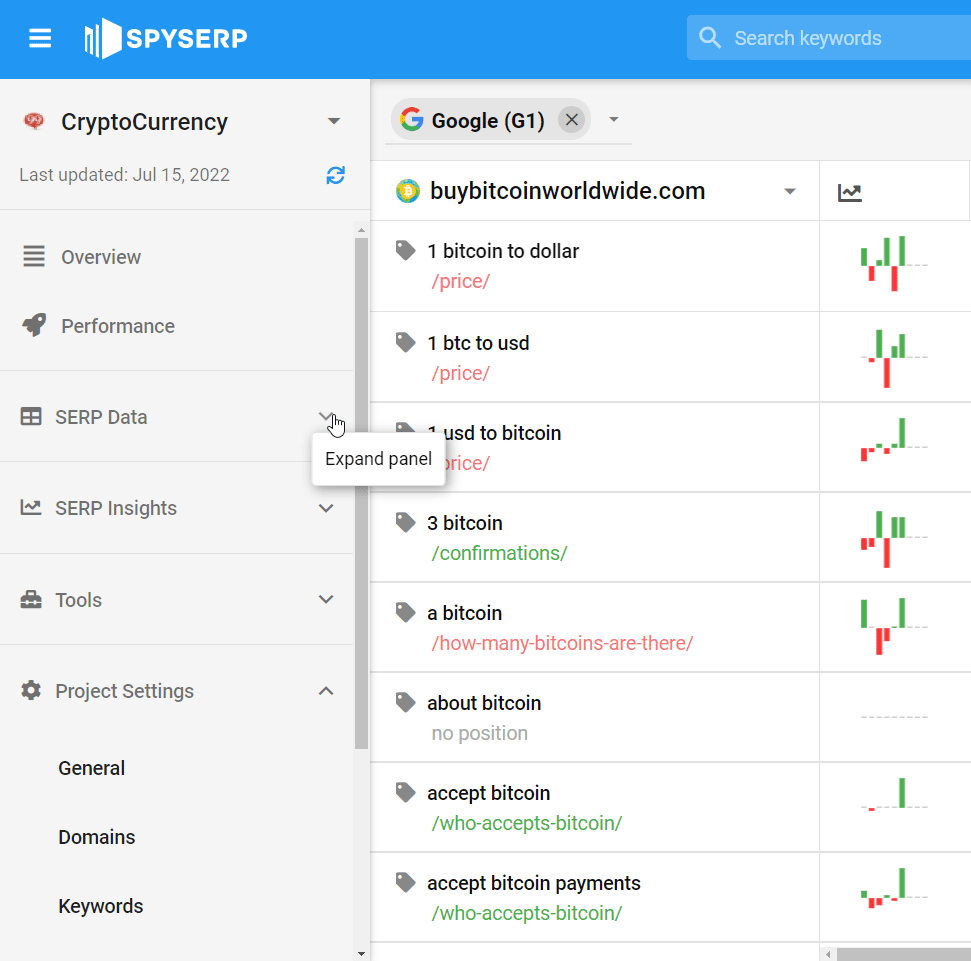Viewport: 971px width, 961px height.
Task: Click the buybitcoinworldwide.com favicon
Action: tap(407, 191)
